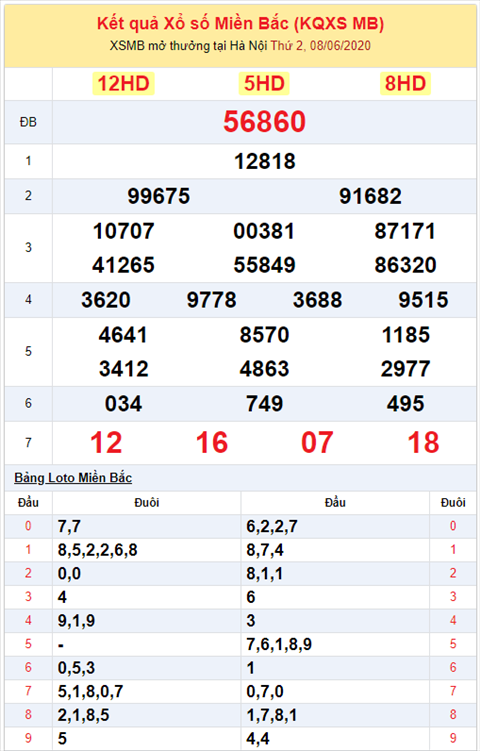
Task: Click third prize number 00381
Action: click(x=264, y=231)
